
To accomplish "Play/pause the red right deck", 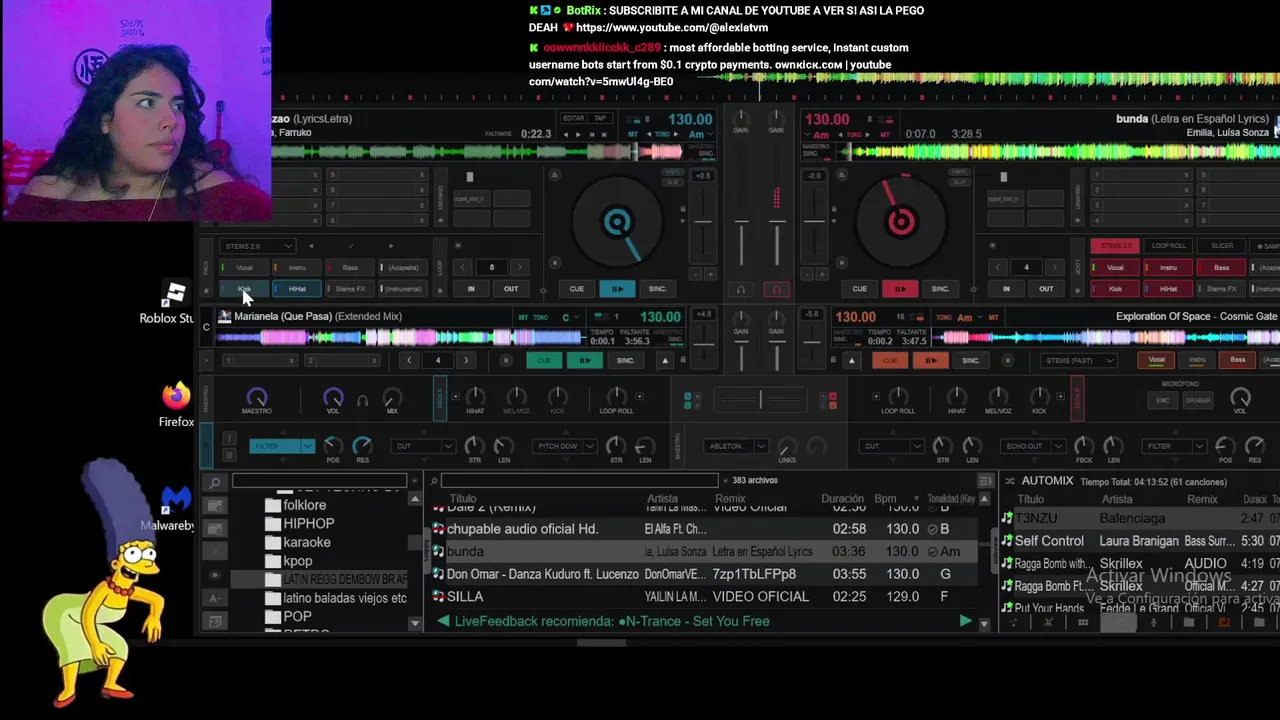I will (x=900, y=289).
